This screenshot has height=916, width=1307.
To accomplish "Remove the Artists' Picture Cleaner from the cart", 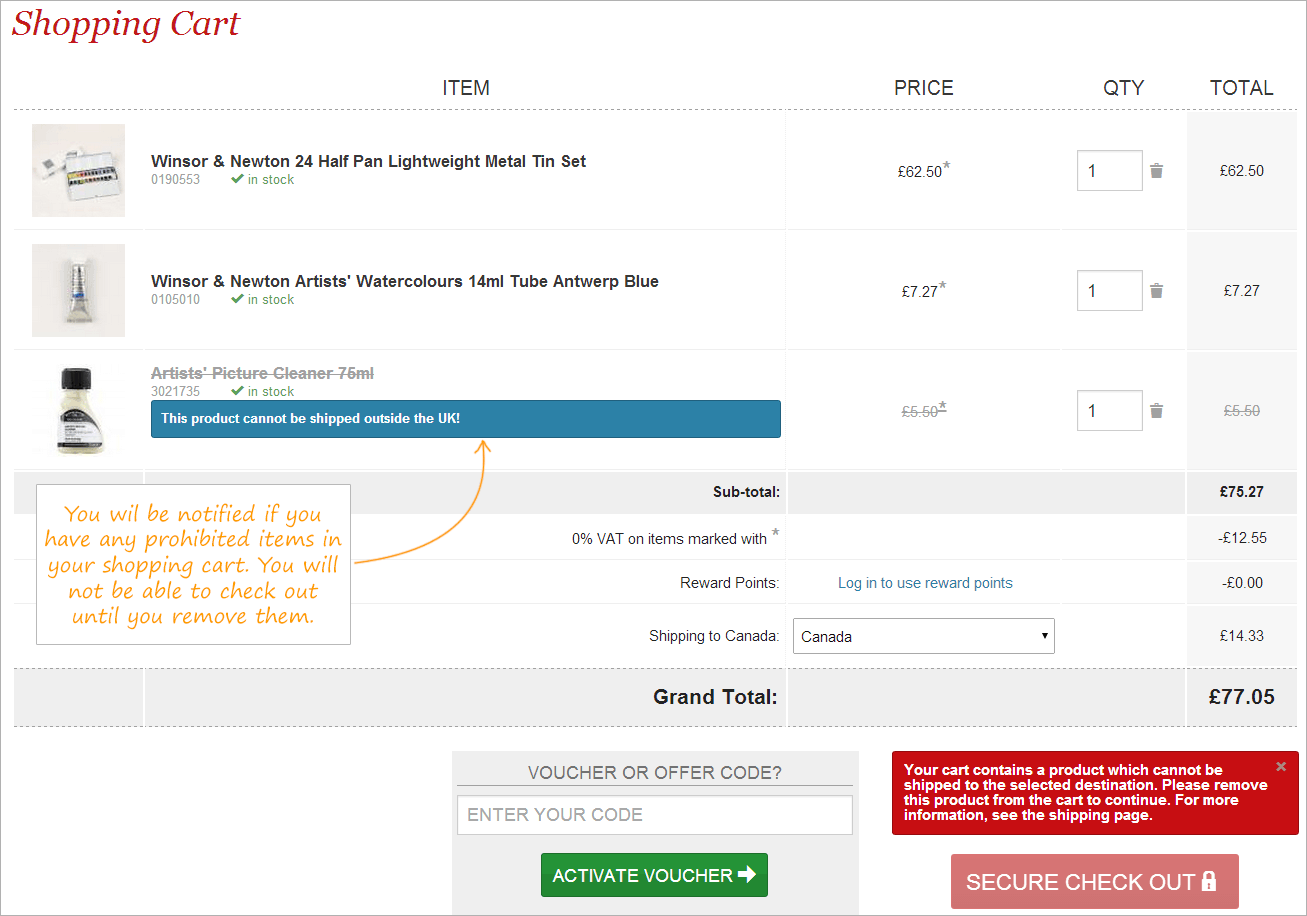I will [x=1156, y=411].
